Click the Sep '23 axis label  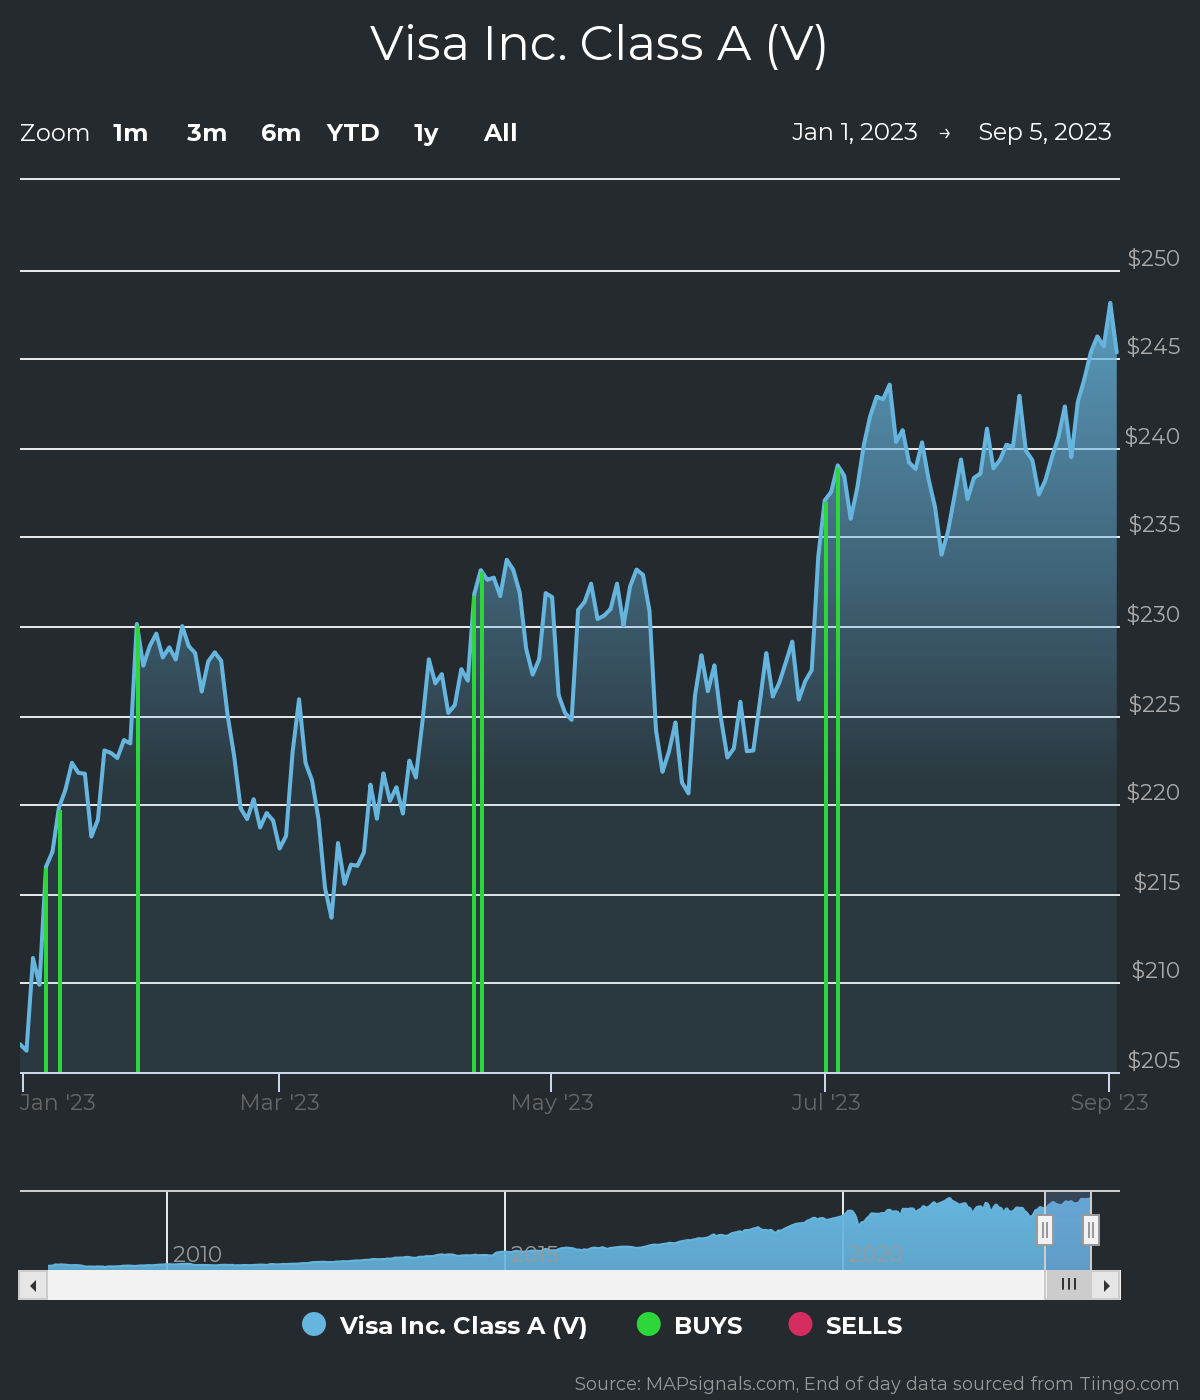pyautogui.click(x=1109, y=1102)
